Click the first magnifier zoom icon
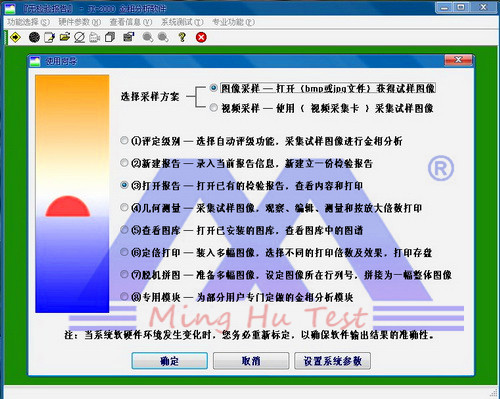500x399 pixels. point(148,37)
